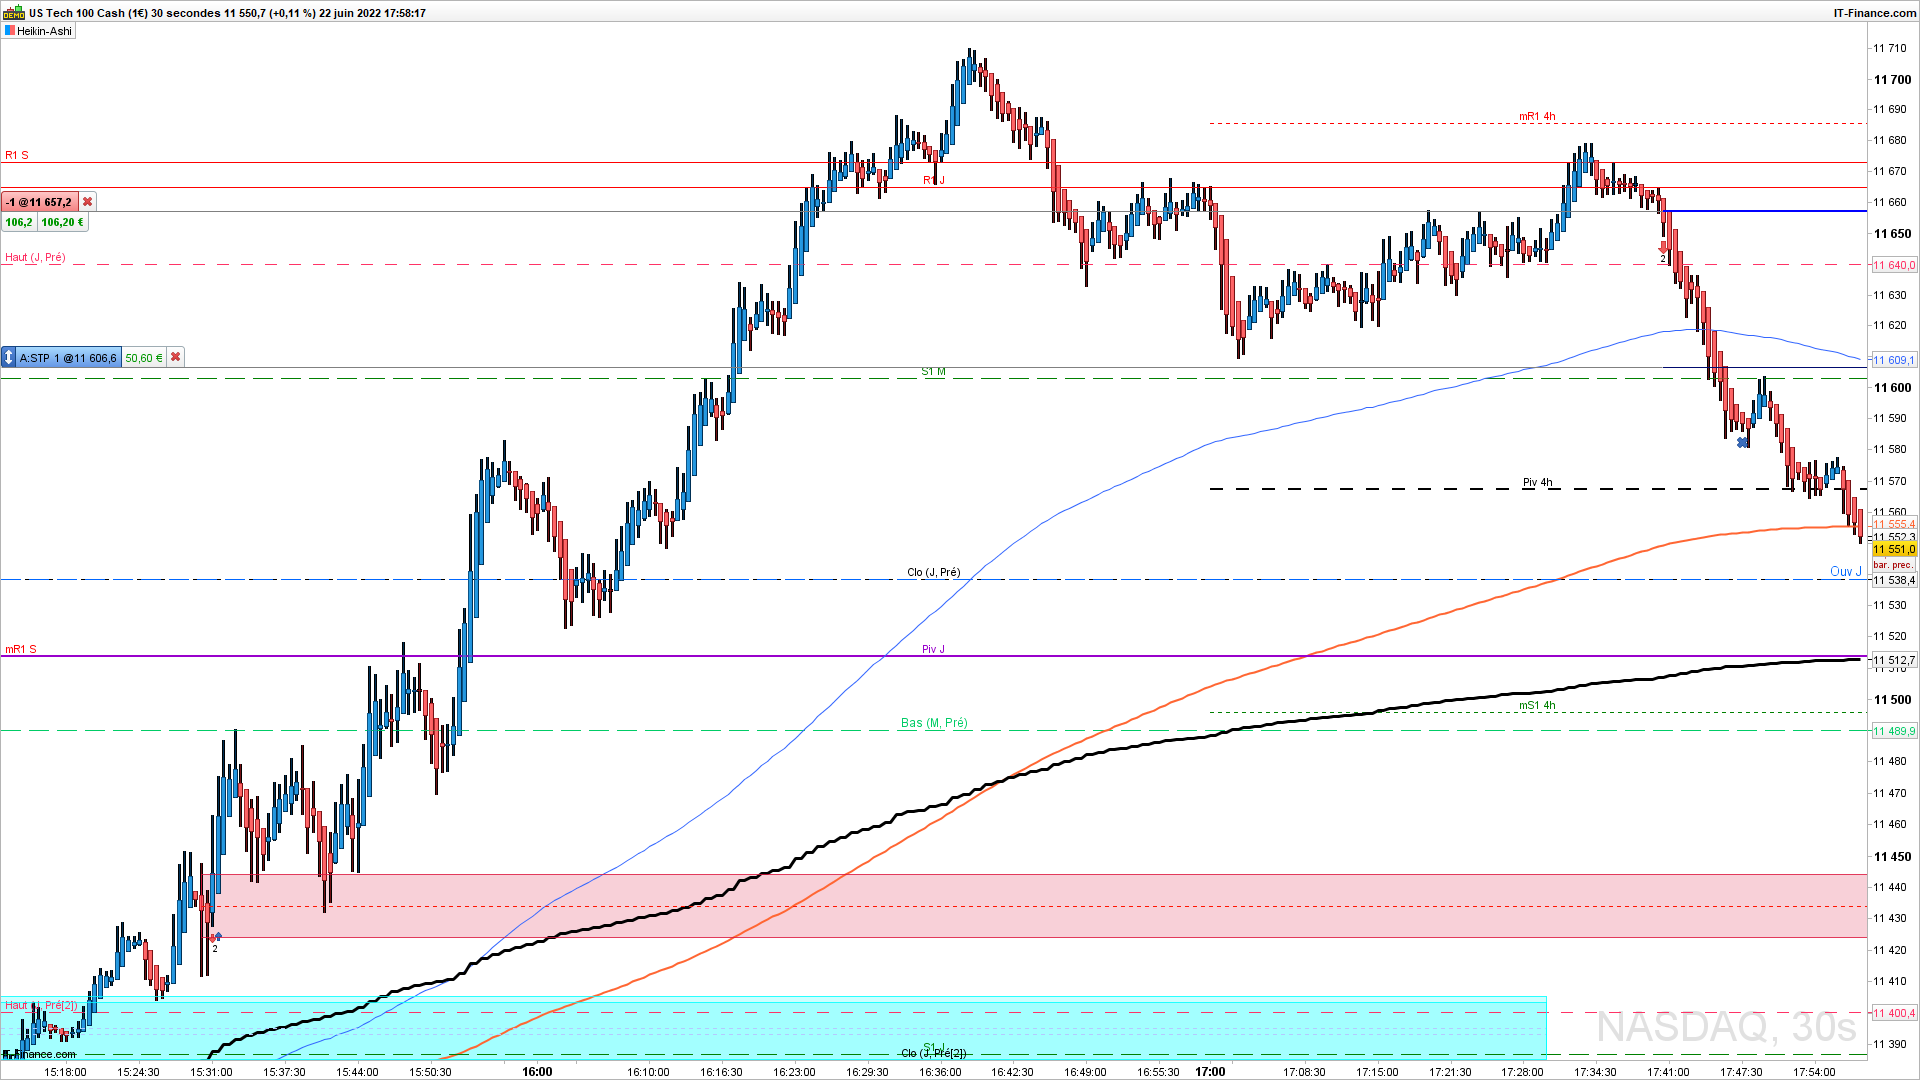Image resolution: width=1920 pixels, height=1080 pixels.
Task: Cancel the A:STP 1 @11 606,6 stop order
Action: [x=176, y=357]
